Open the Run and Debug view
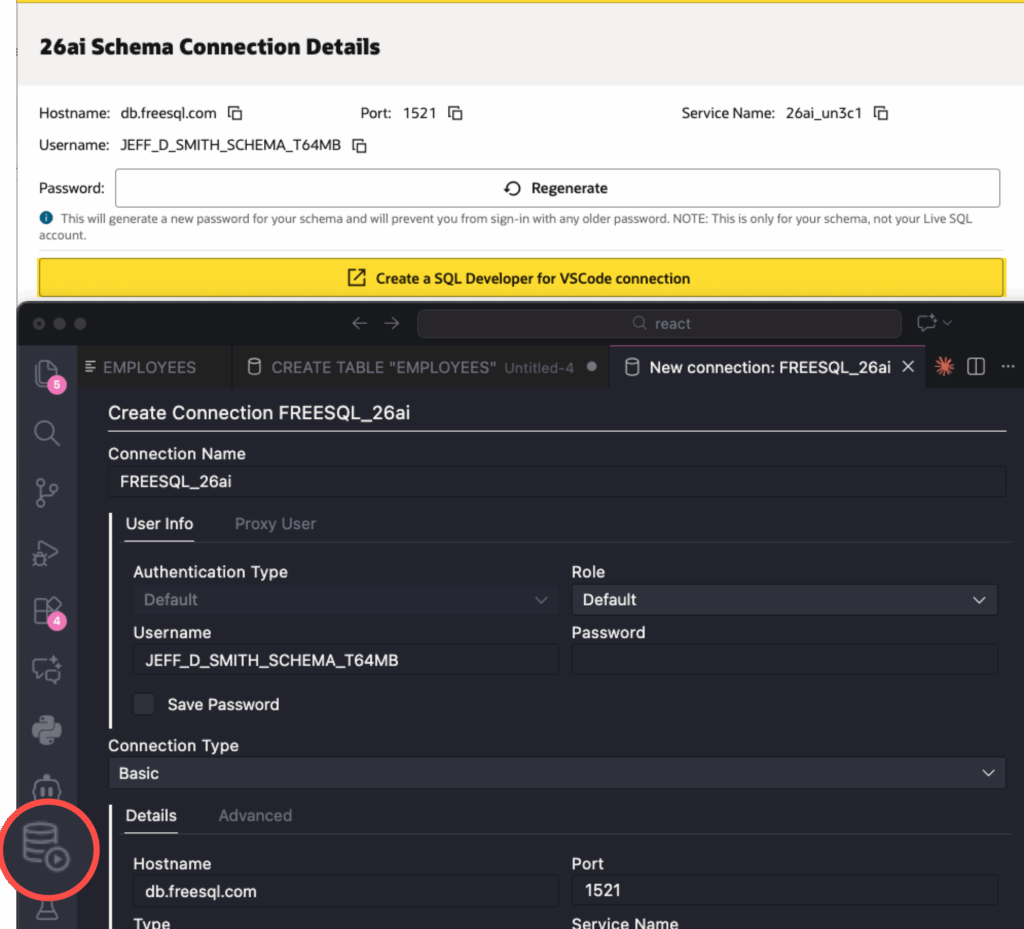Screen dimensions: 1024x929 point(47,552)
